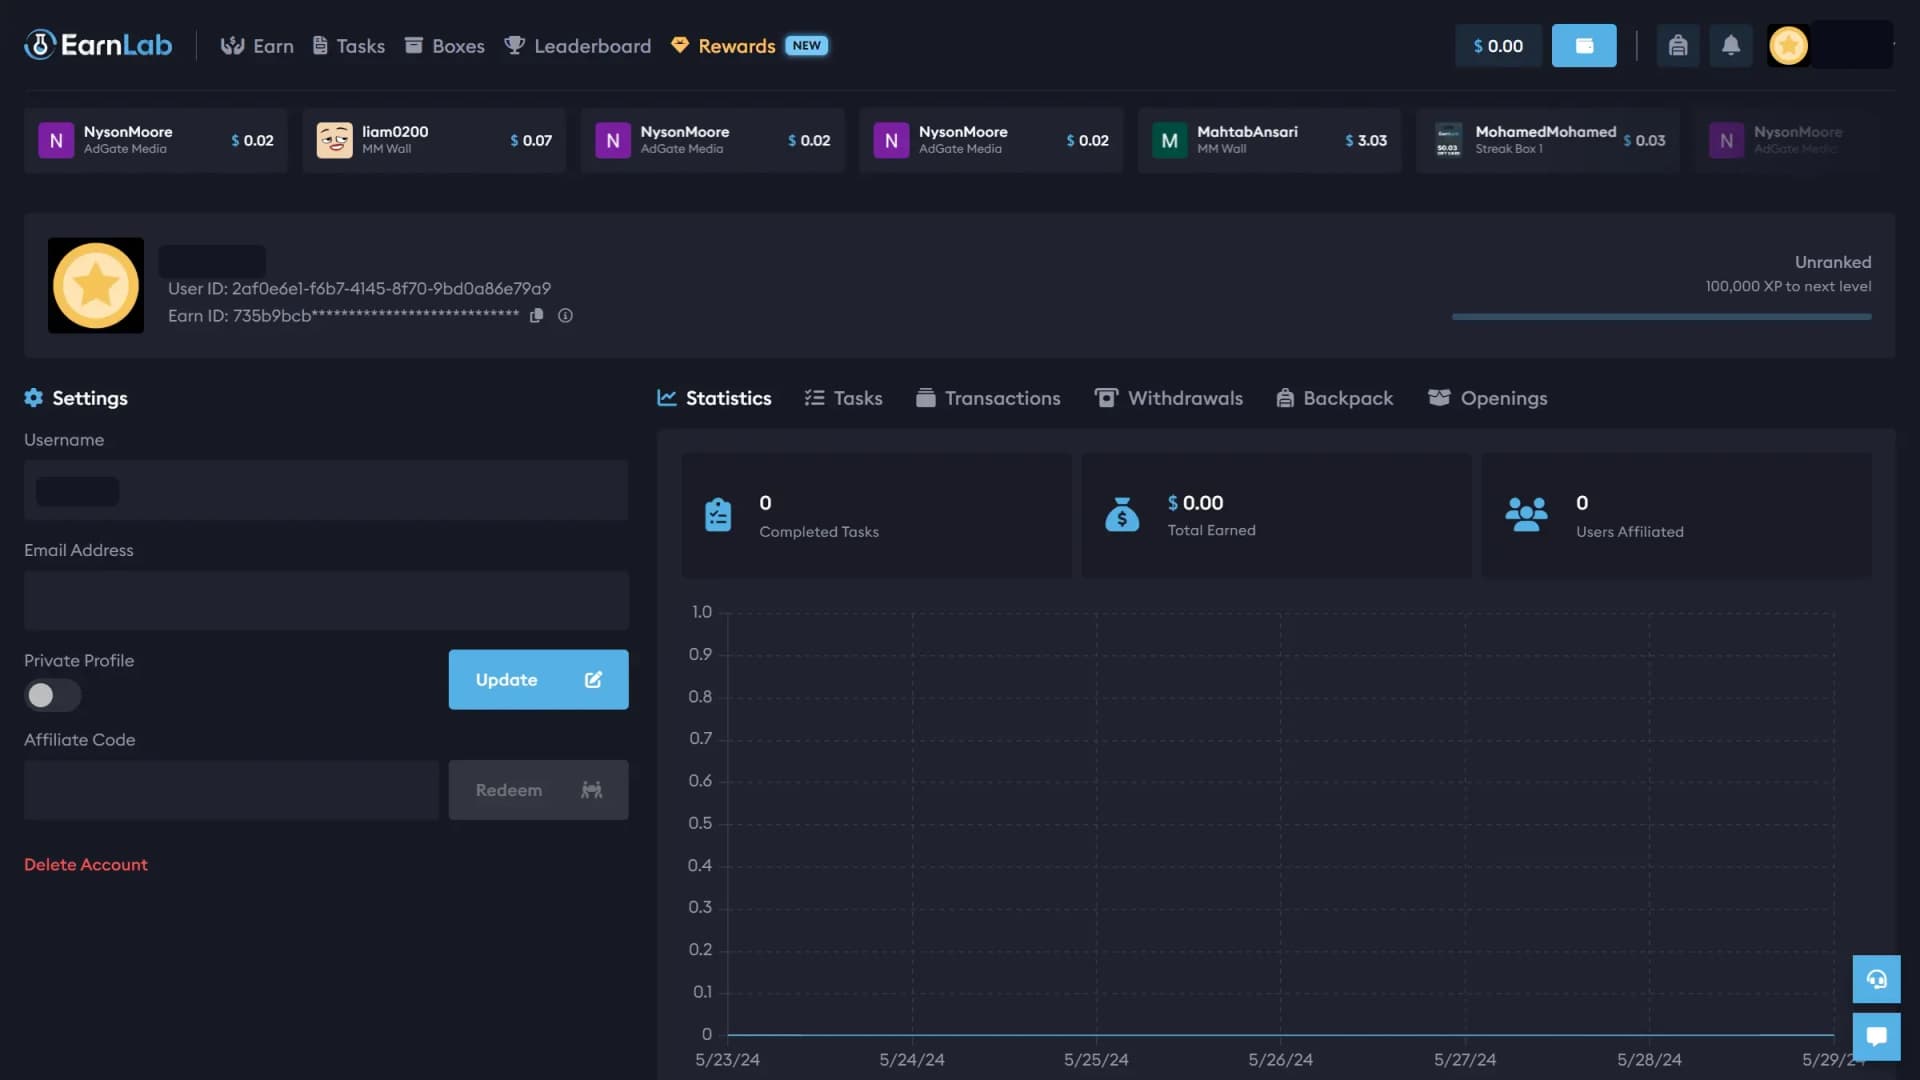Click the NEW badge beside Rewards

coord(806,45)
